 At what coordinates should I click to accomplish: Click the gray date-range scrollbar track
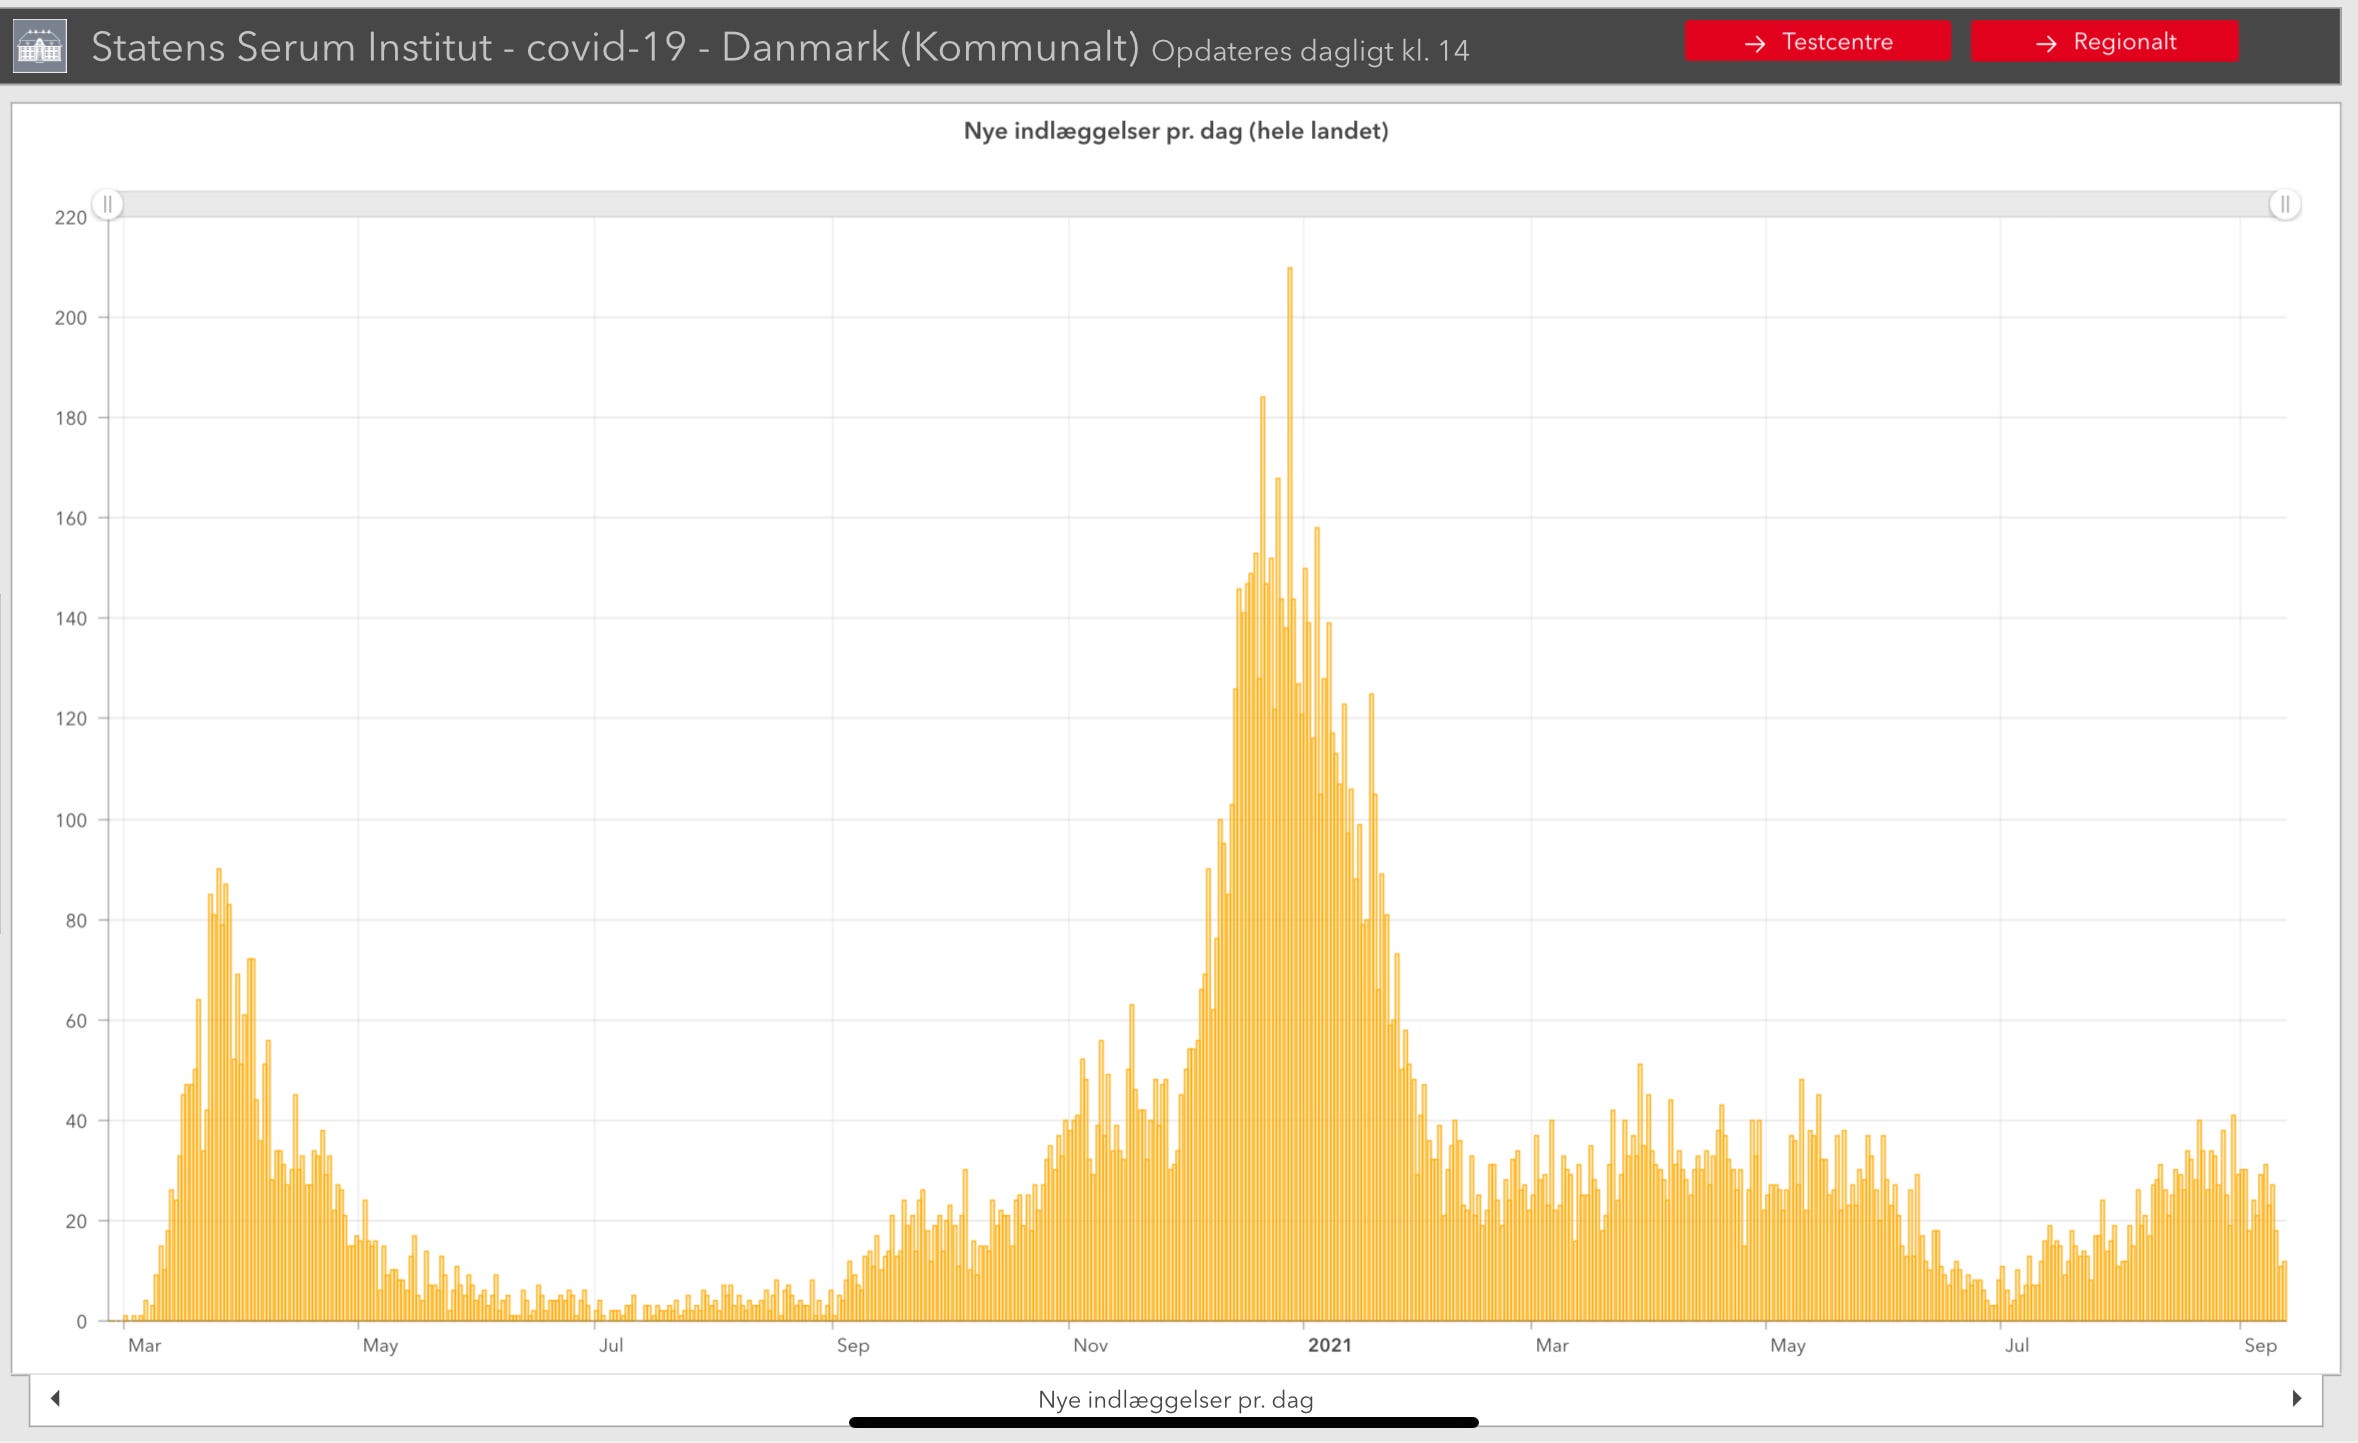coord(1195,204)
